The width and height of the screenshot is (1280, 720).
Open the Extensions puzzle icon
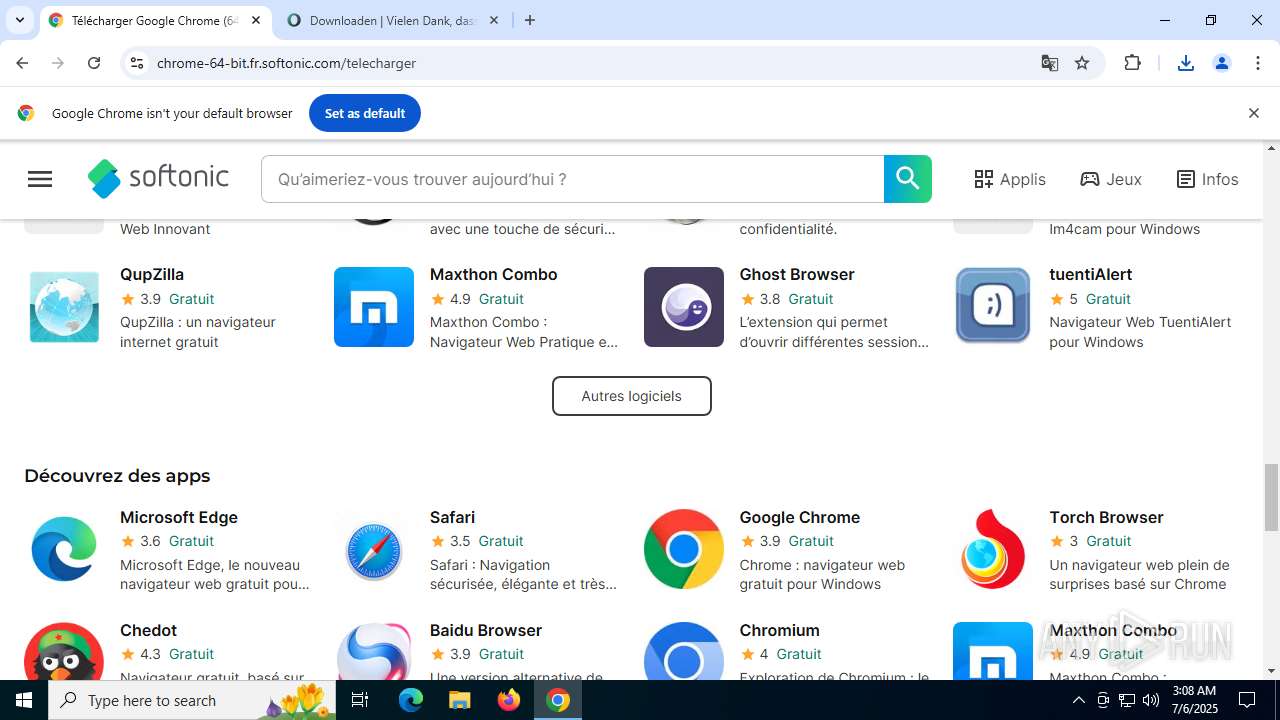tap(1132, 63)
